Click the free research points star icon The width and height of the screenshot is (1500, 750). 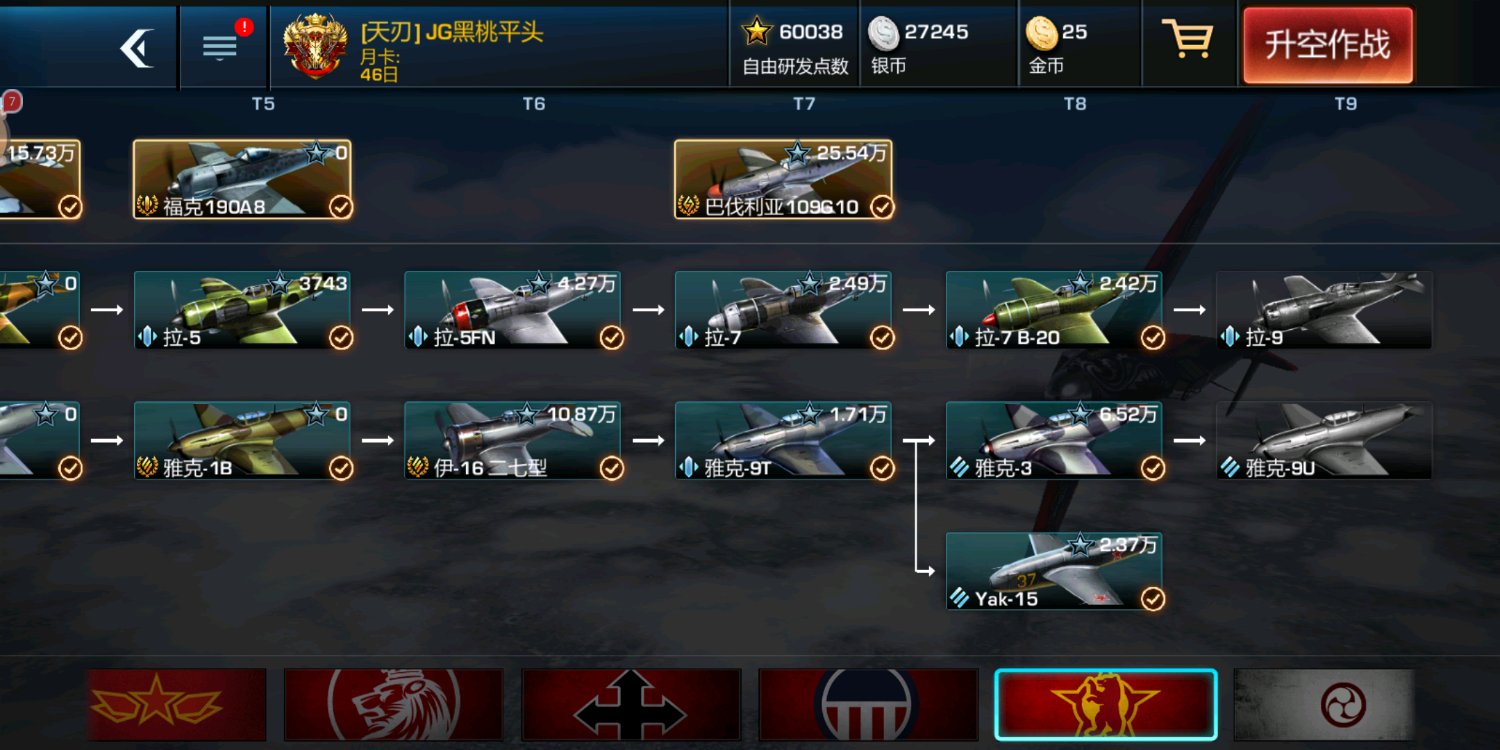757,32
